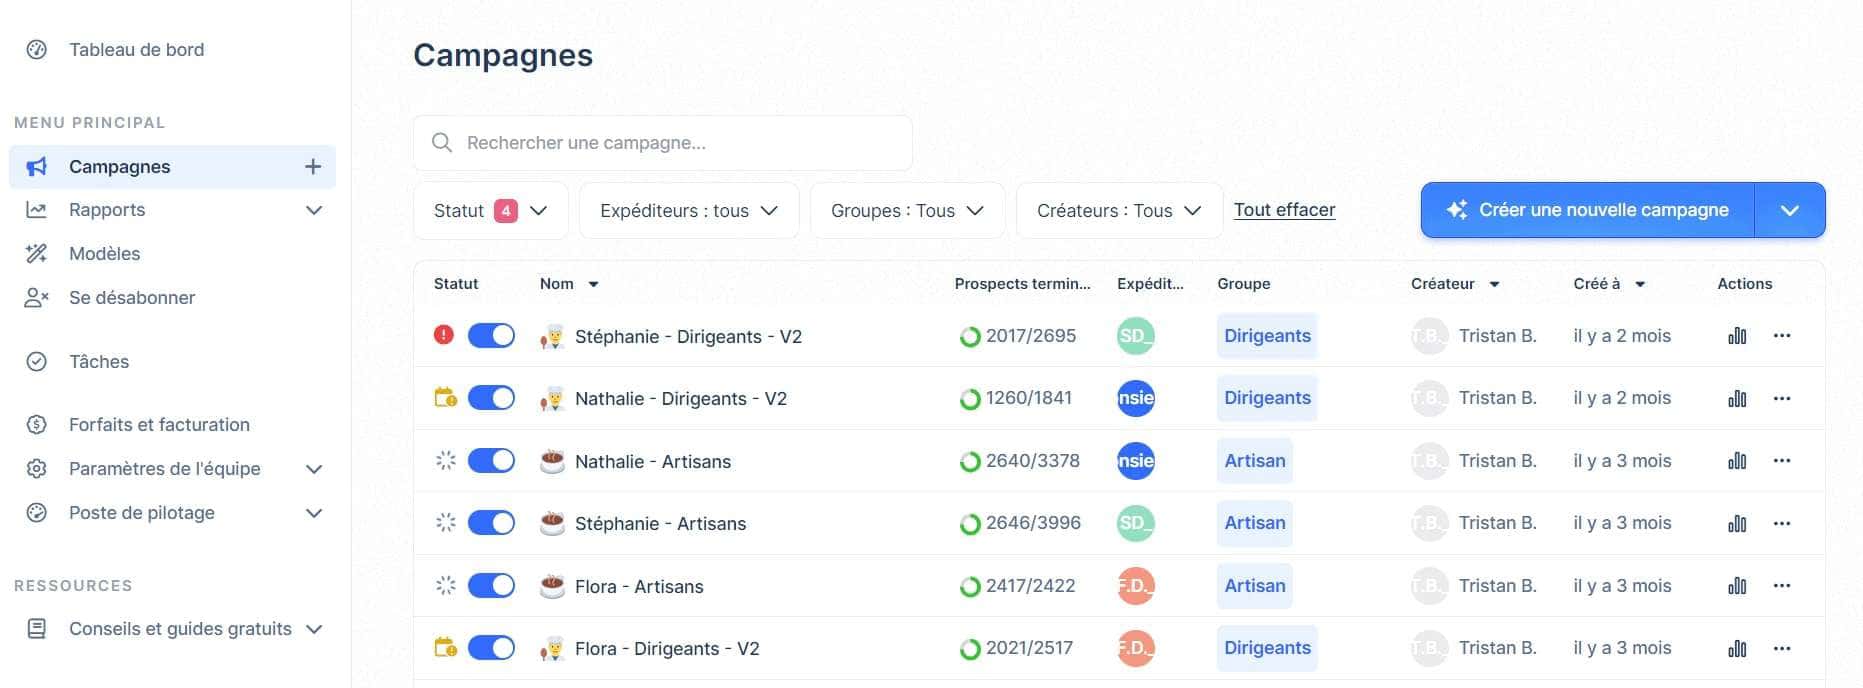Open the Groupes : Tous filter
This screenshot has width=1863, height=688.
pos(908,211)
